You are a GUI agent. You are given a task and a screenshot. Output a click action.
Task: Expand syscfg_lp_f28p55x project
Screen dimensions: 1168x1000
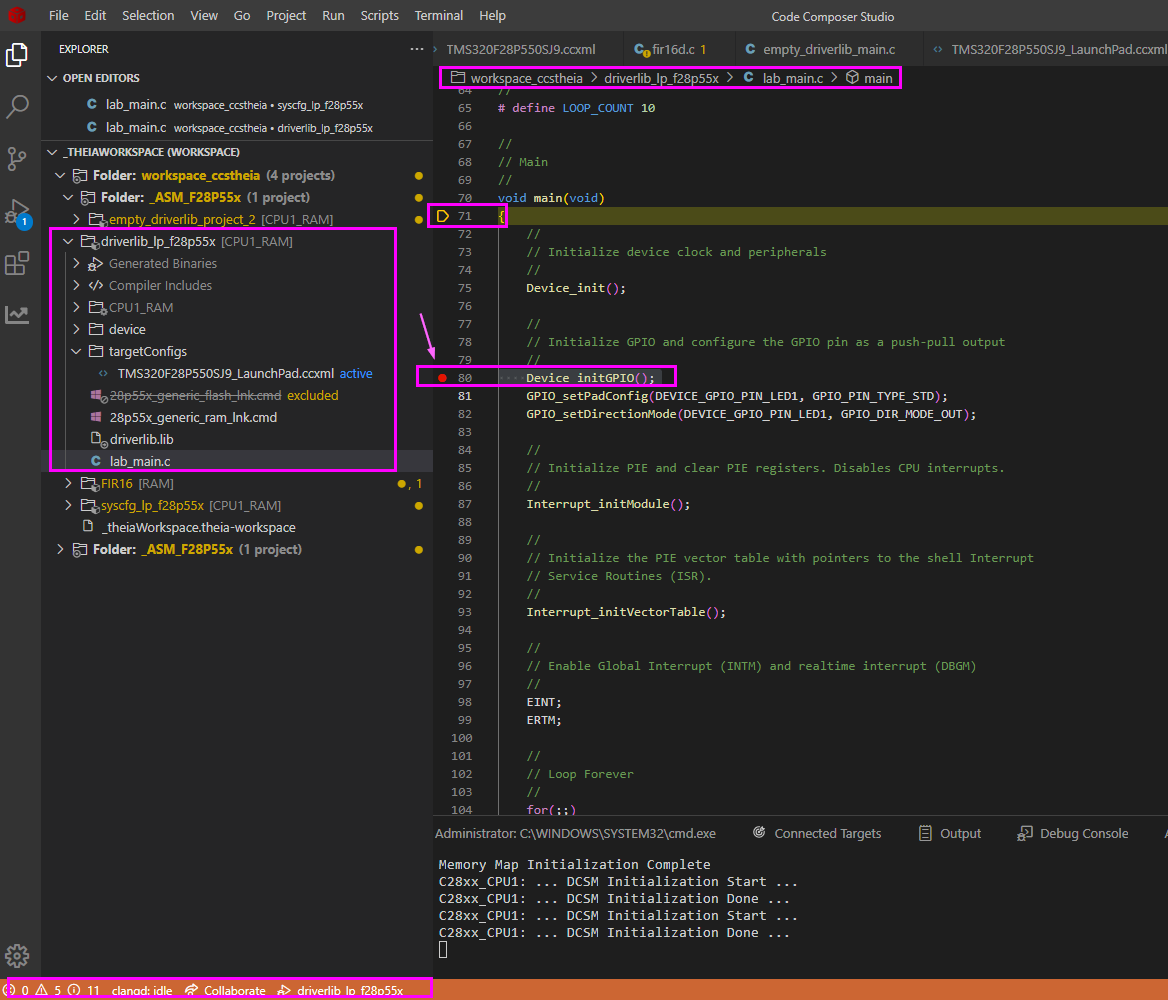pos(69,505)
